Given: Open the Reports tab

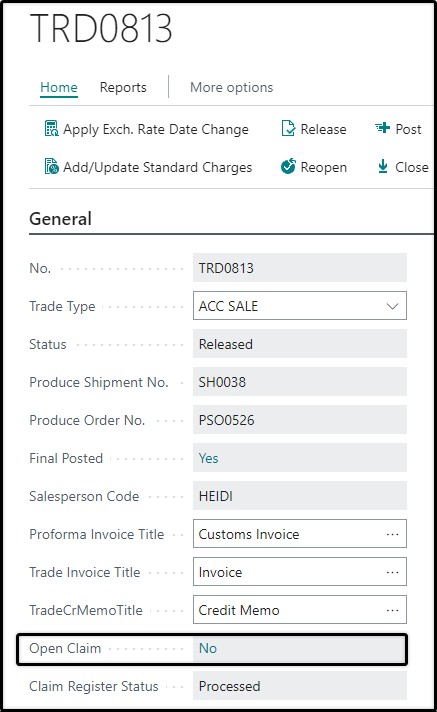Looking at the screenshot, I should pyautogui.click(x=123, y=87).
